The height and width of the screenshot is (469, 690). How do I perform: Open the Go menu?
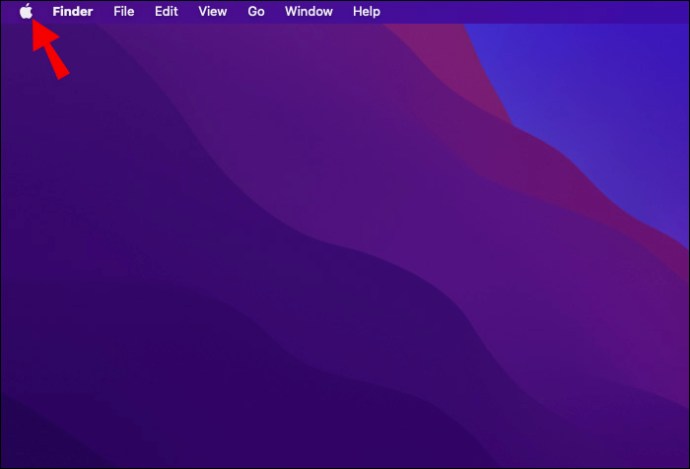pyautogui.click(x=256, y=11)
